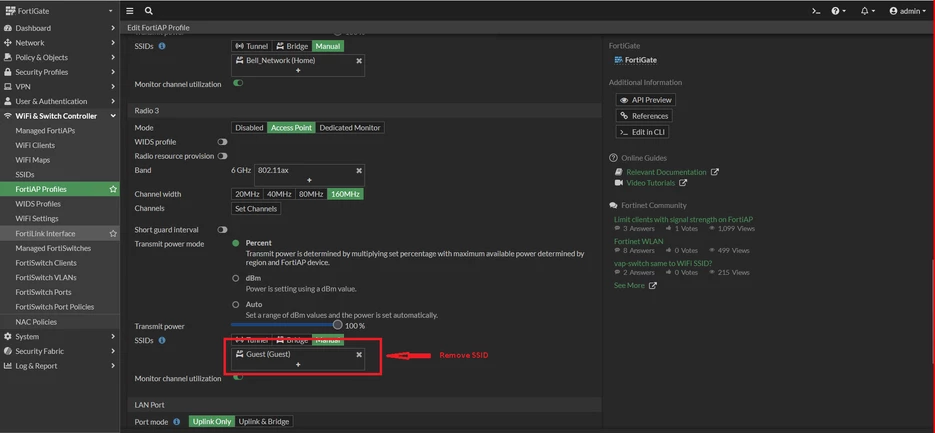935x433 pixels.
Task: Click the References button
Action: [644, 116]
